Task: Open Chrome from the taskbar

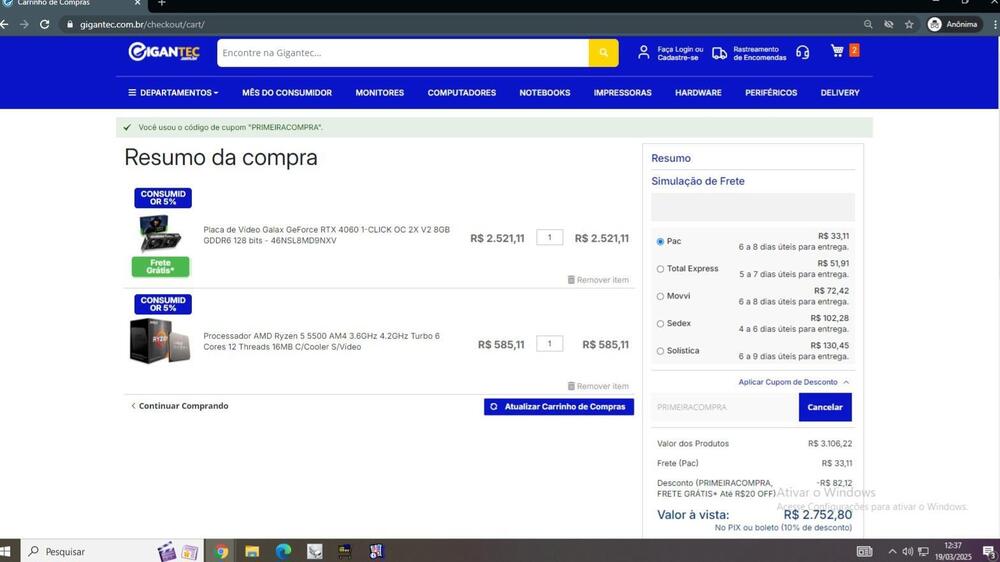Action: coord(221,552)
